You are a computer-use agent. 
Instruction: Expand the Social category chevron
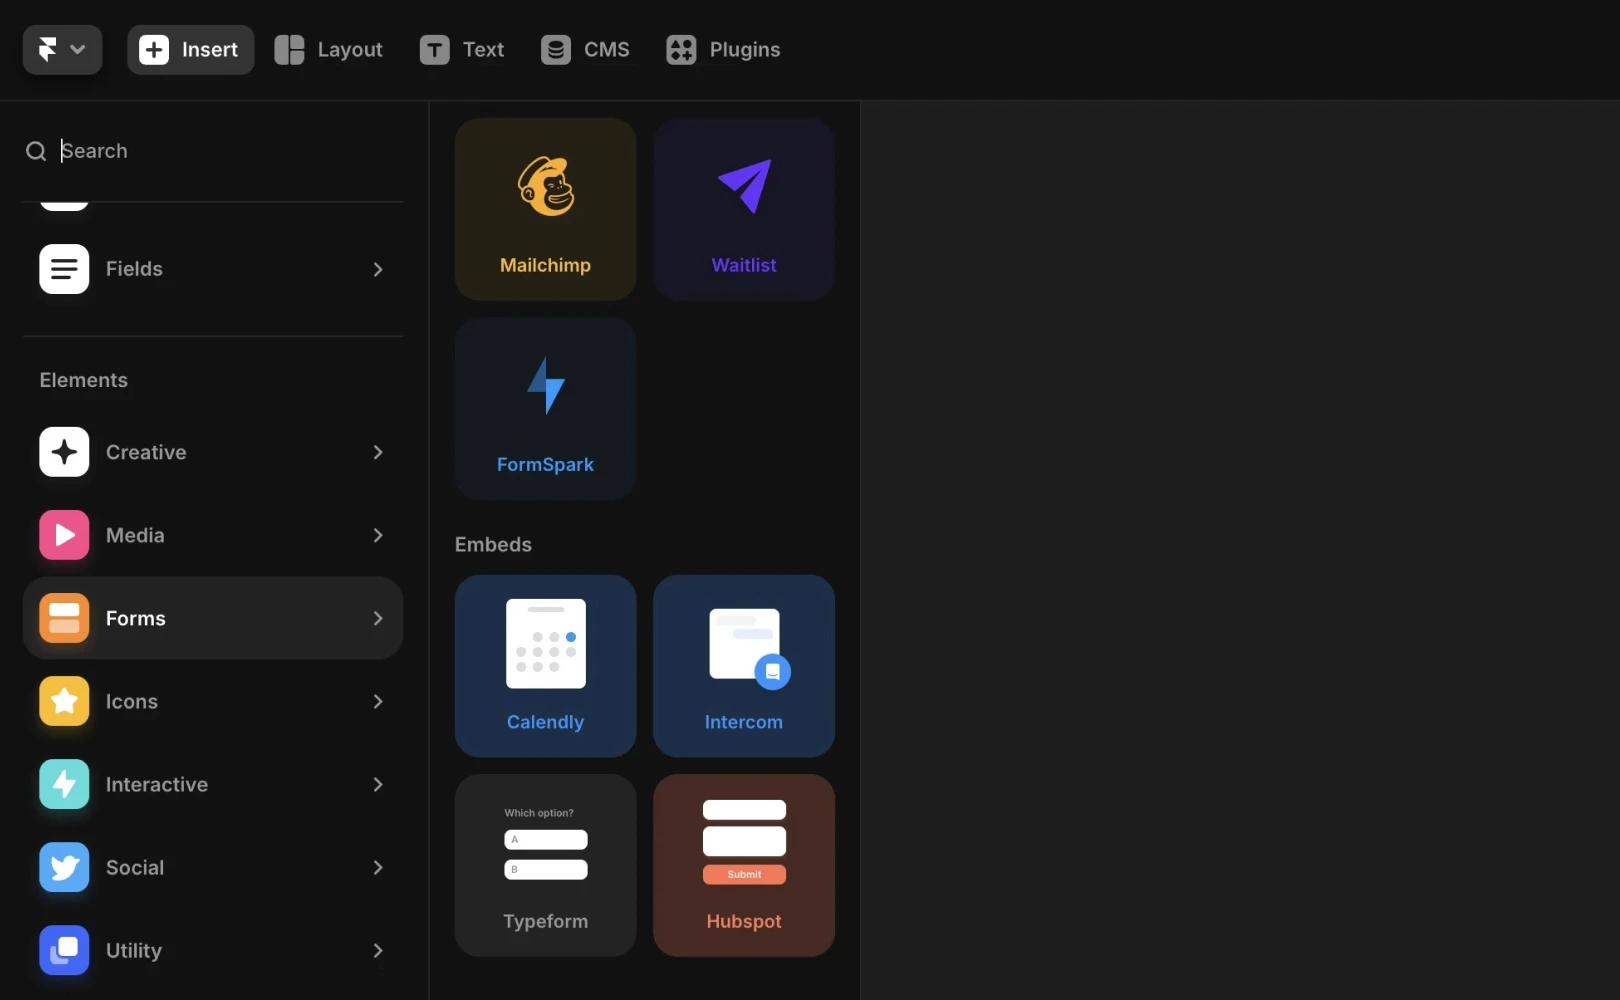tap(378, 867)
